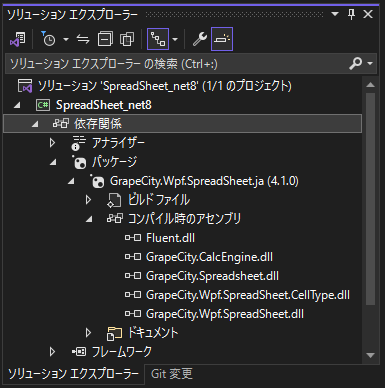385x388 pixels.
Task: Click the パッケージ package icon
Action: 79,162
